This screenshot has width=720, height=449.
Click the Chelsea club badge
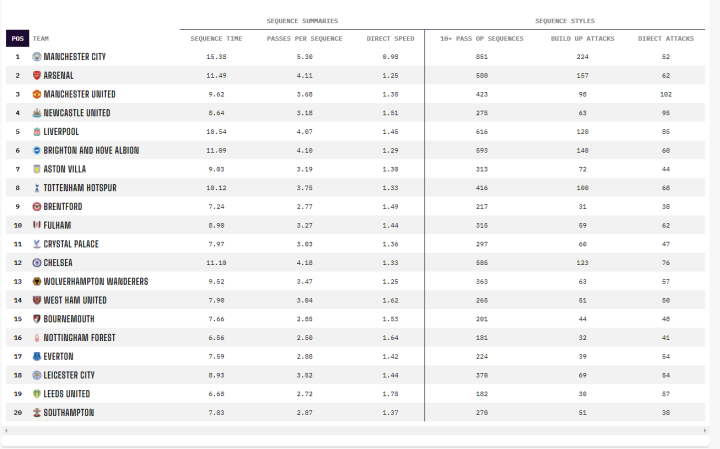37,263
